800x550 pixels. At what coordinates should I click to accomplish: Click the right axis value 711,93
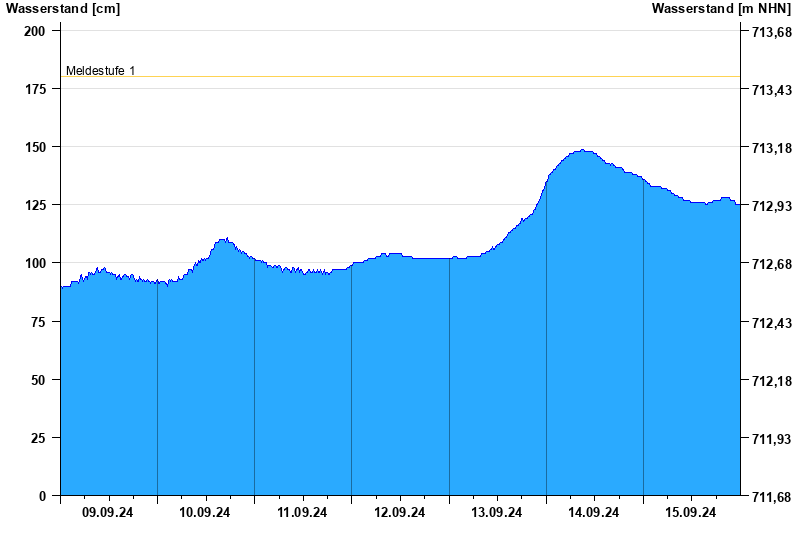[x=772, y=439]
